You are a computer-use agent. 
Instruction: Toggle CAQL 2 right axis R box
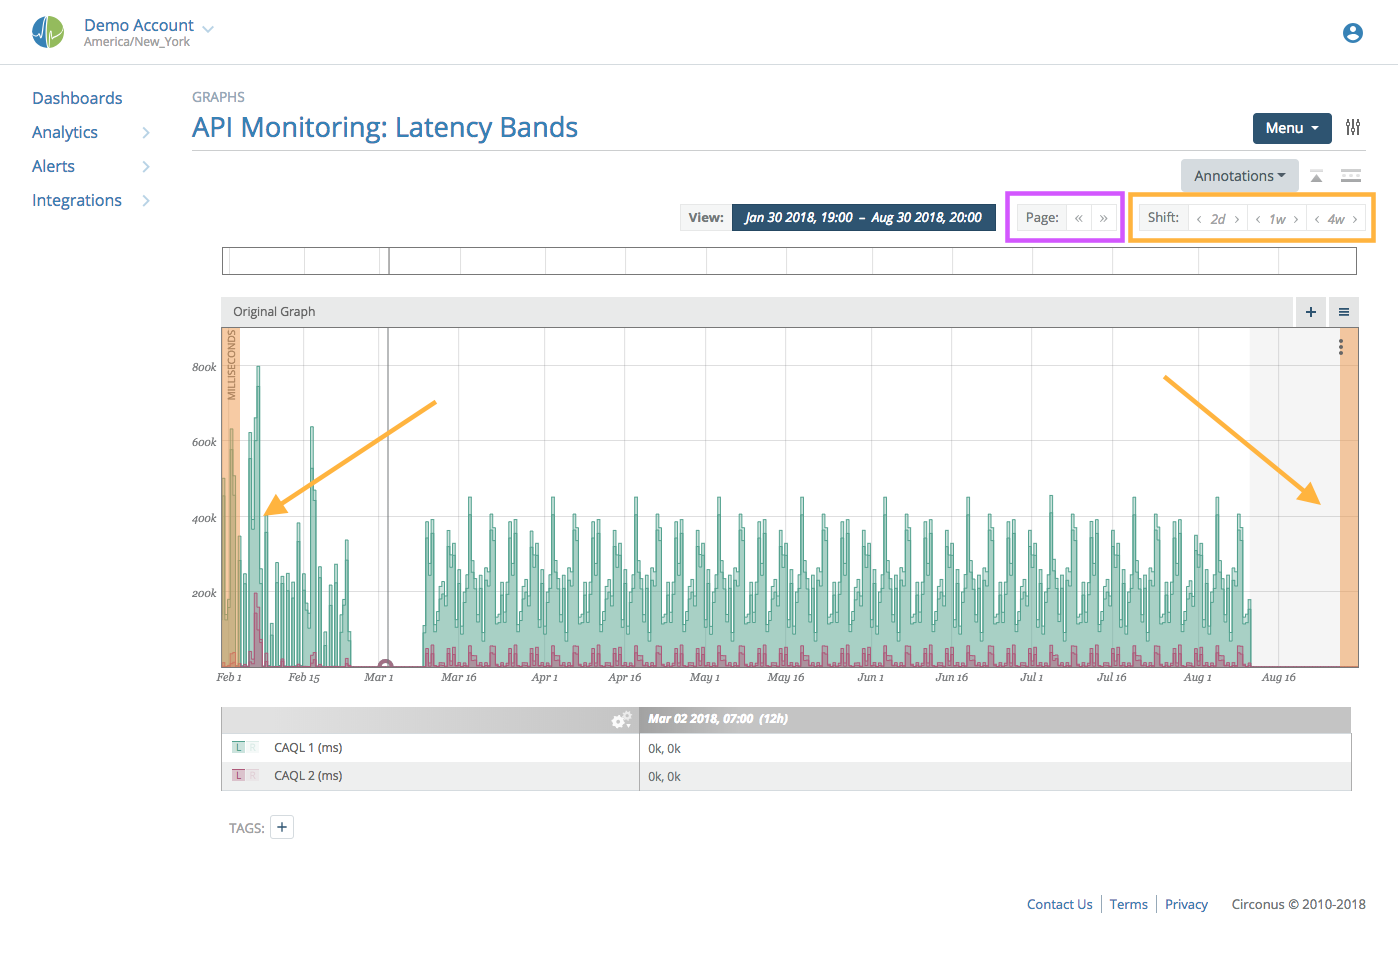(x=253, y=775)
